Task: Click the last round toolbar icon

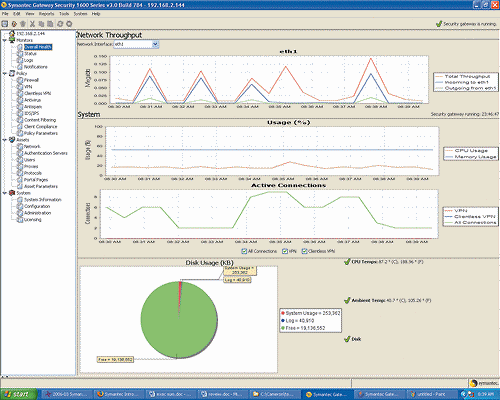Action: coord(69,24)
